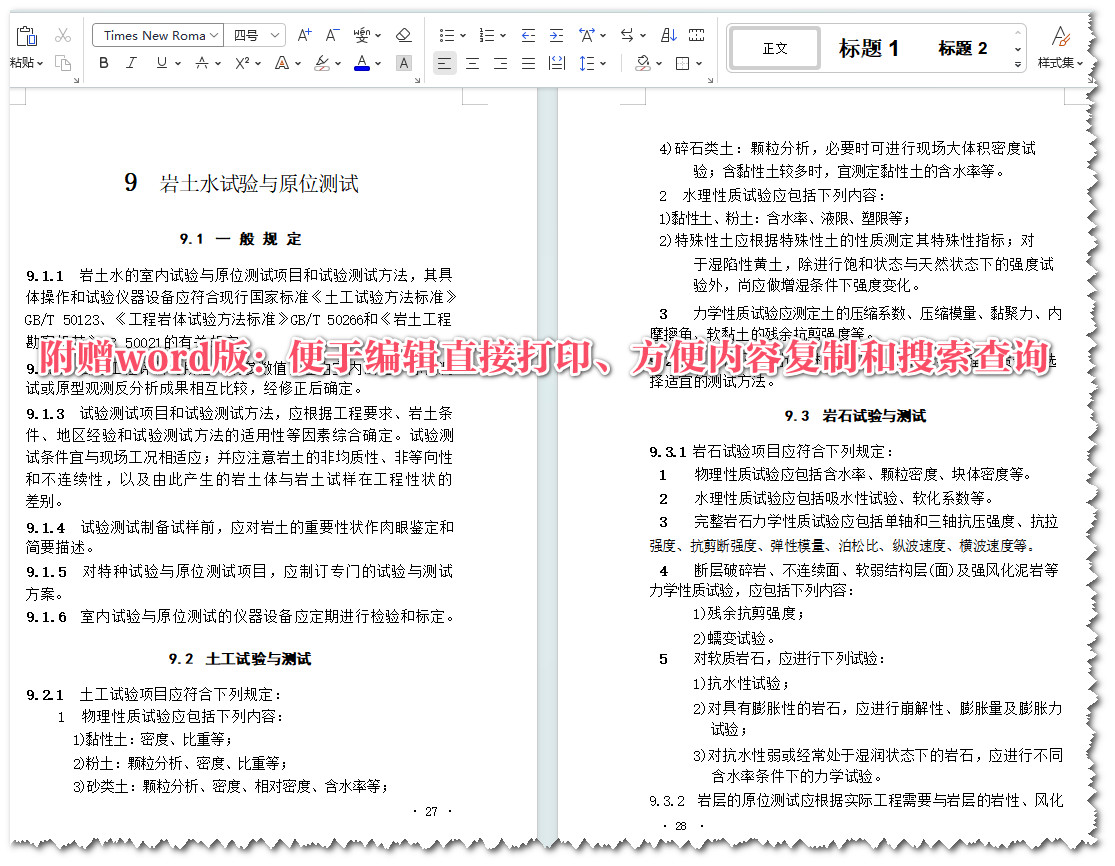Toggle the bulleted list formatting

tap(446, 35)
